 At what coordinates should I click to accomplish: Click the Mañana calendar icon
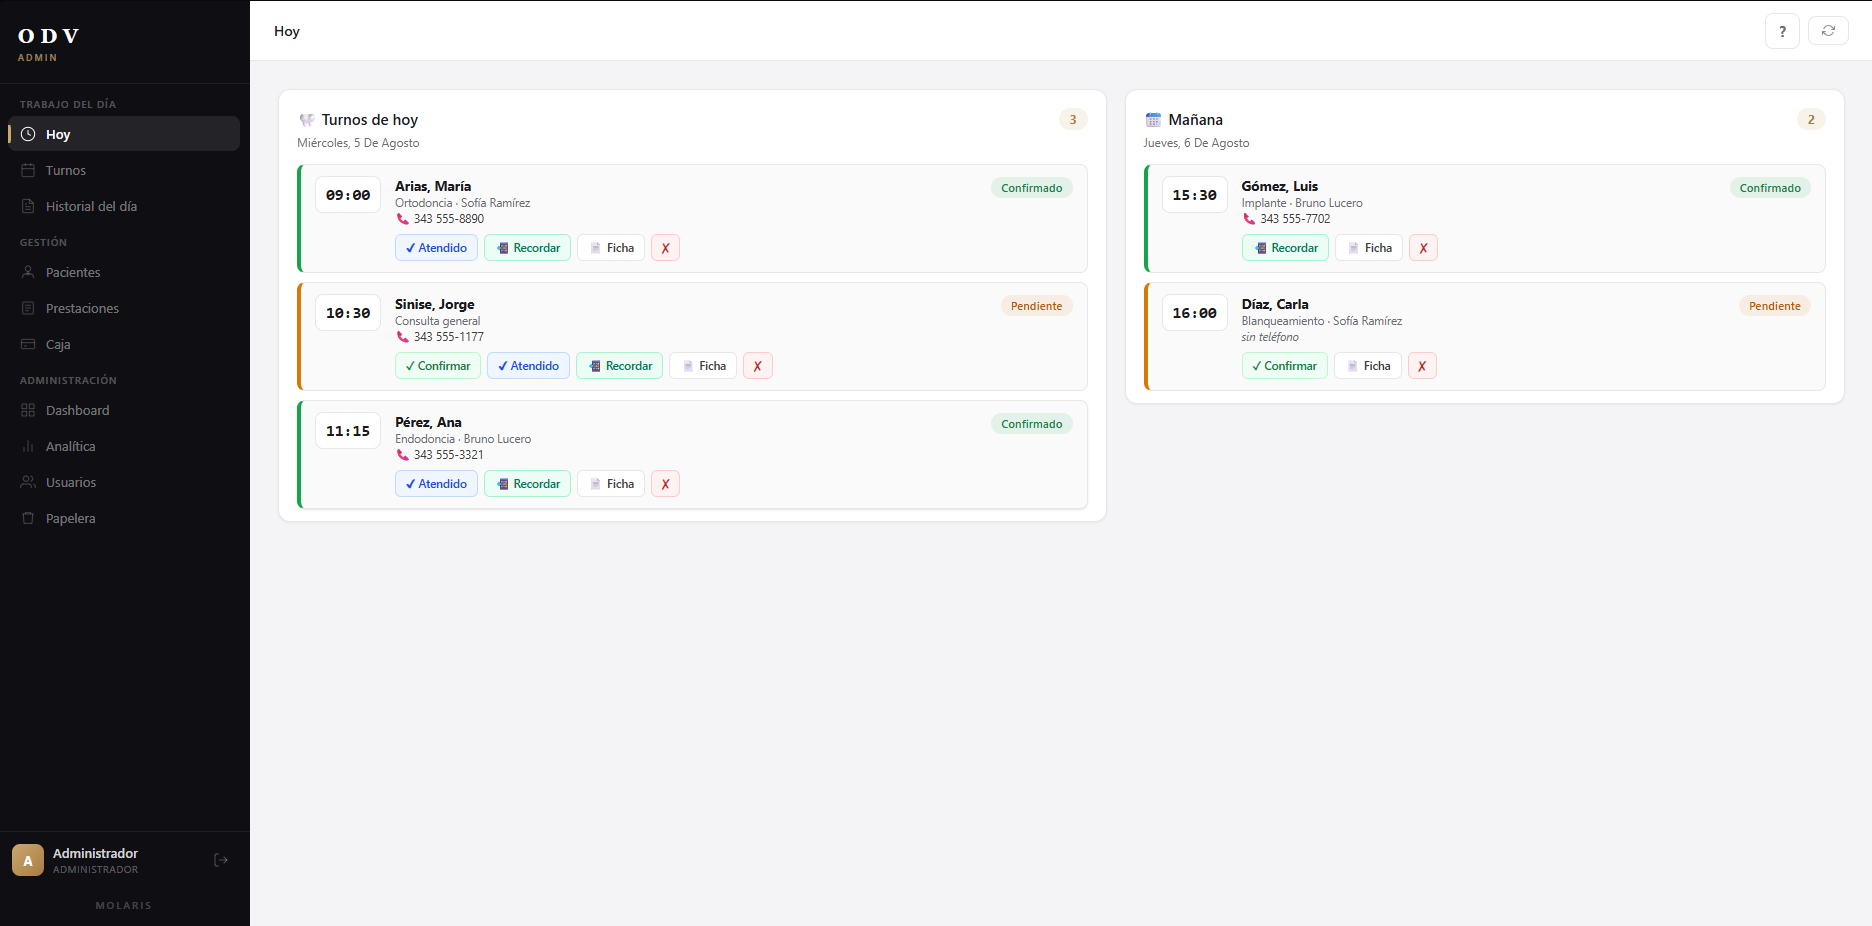point(1153,120)
